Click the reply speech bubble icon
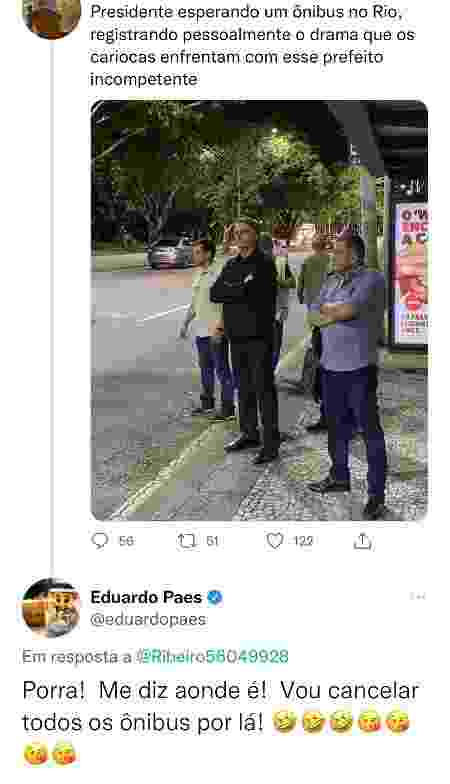450x784 pixels. tap(100, 540)
